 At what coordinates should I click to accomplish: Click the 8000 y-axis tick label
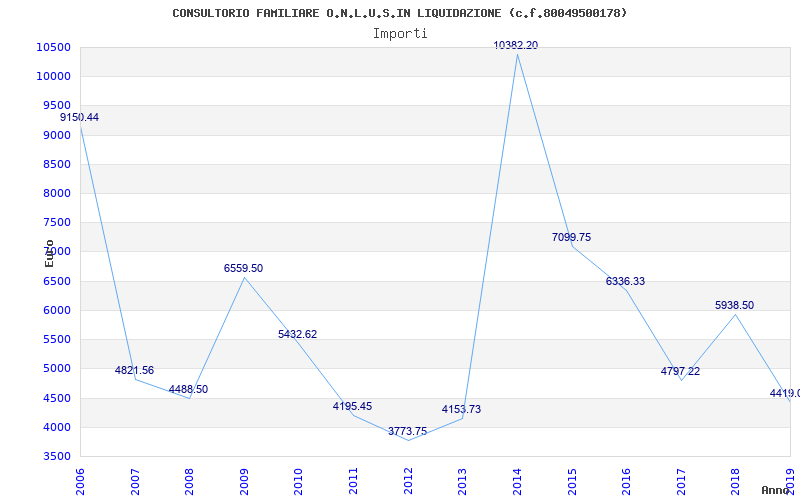(x=56, y=193)
